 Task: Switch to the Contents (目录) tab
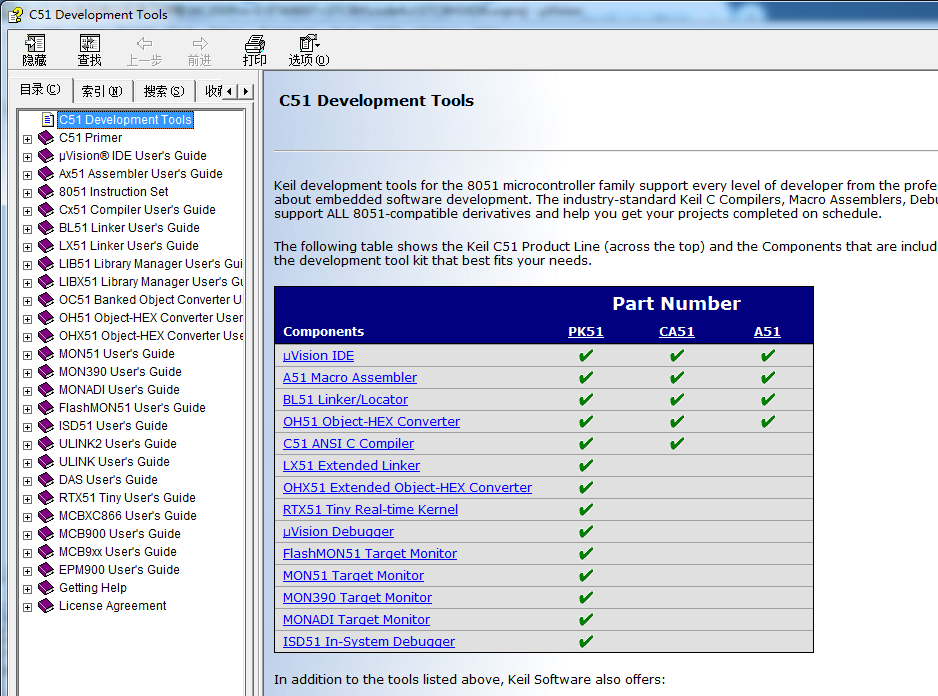tap(41, 90)
